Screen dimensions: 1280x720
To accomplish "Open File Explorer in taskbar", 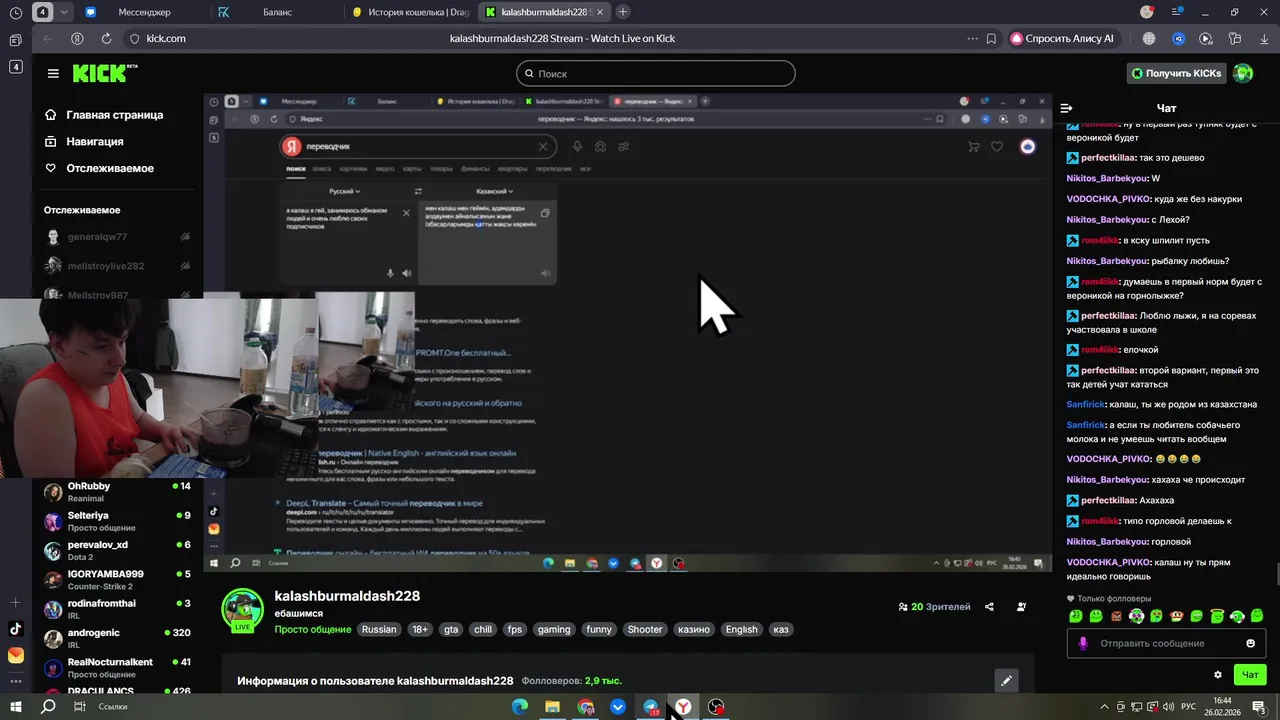I will (x=552, y=707).
